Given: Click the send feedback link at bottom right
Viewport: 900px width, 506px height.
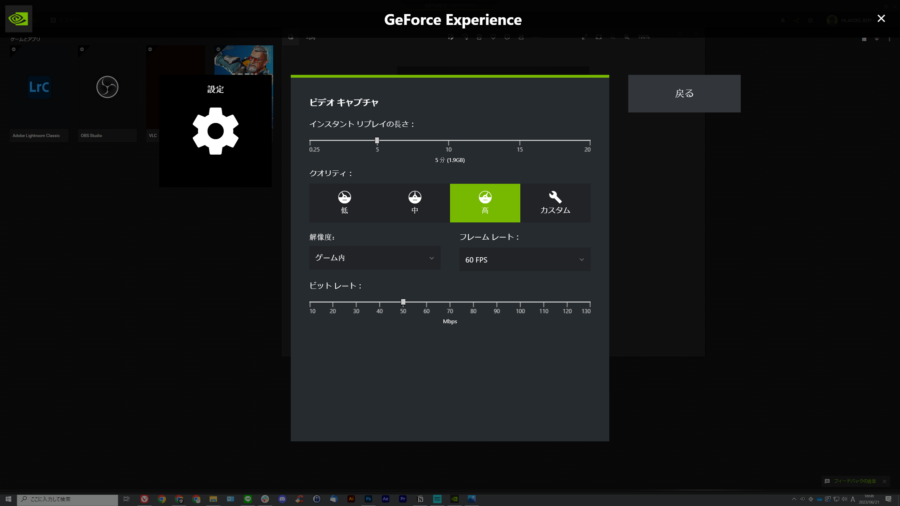Looking at the screenshot, I should click(x=855, y=481).
